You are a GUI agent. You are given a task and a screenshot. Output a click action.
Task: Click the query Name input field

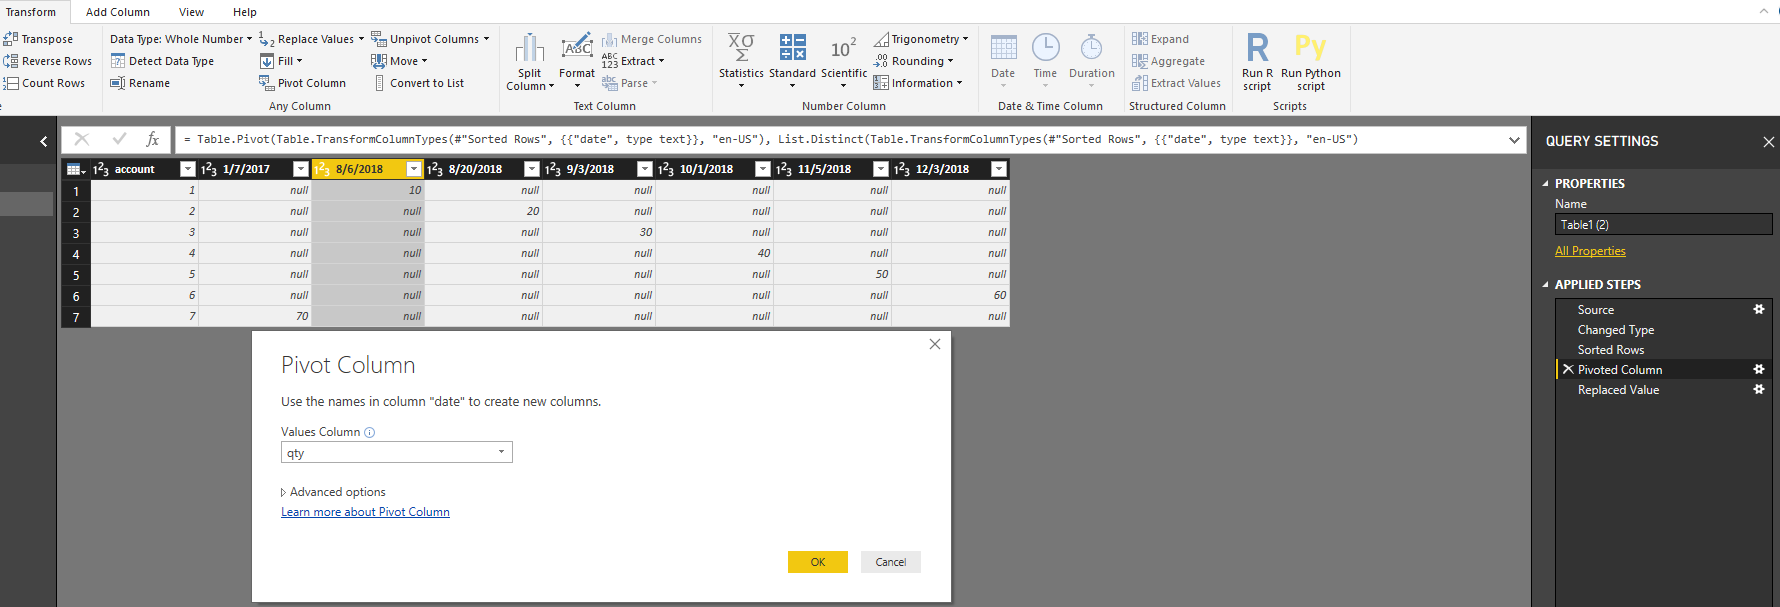(1663, 225)
